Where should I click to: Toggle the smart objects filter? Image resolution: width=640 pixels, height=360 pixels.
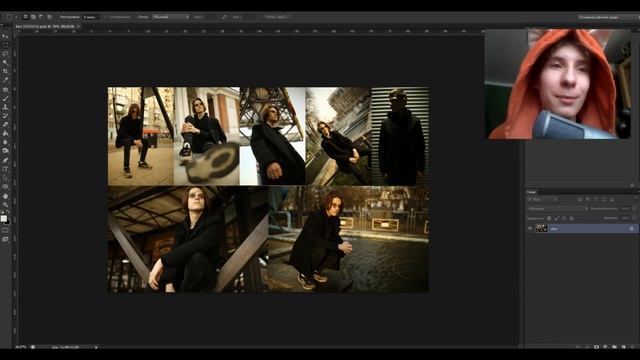coord(612,199)
